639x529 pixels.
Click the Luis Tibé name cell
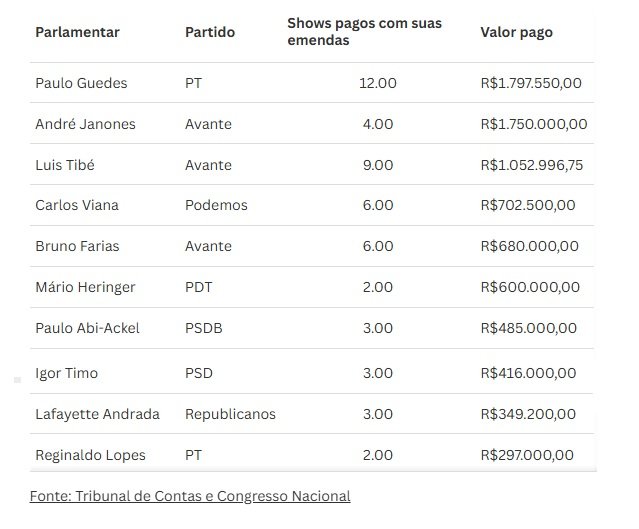pos(63,165)
